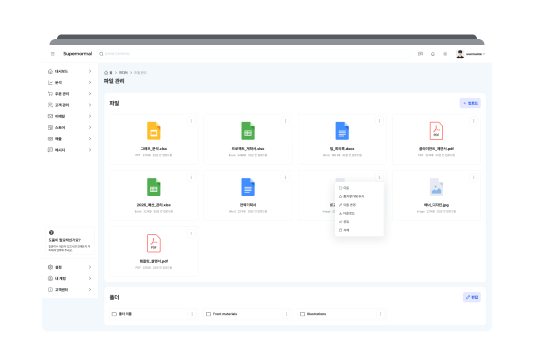Open more options on last .pdf file

click(191, 233)
